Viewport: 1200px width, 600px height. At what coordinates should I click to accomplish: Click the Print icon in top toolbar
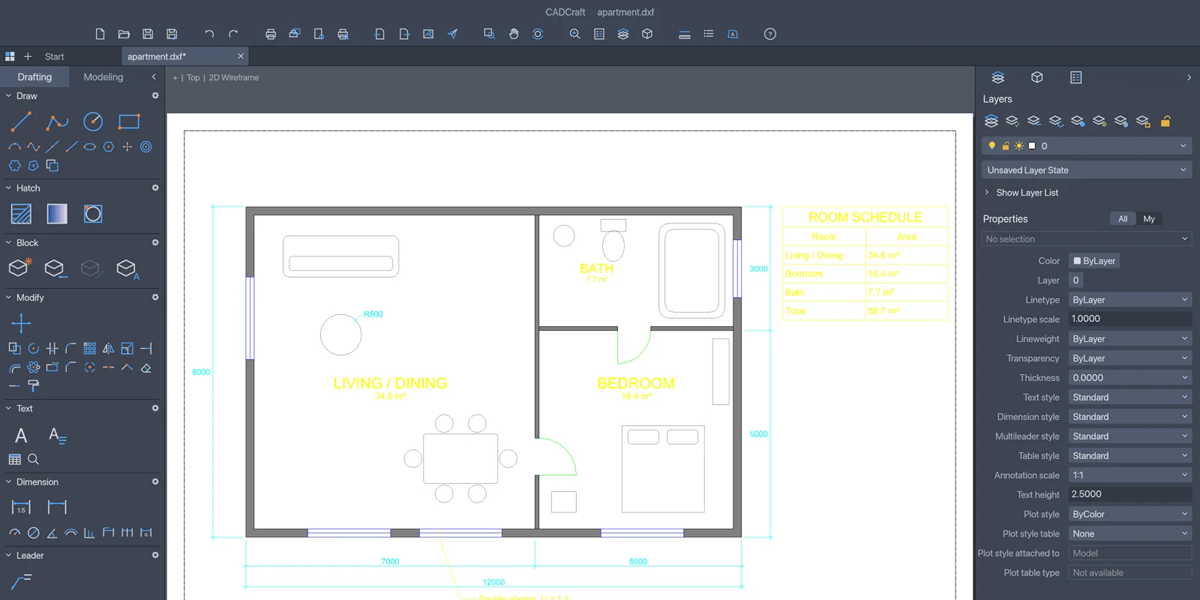tap(270, 34)
